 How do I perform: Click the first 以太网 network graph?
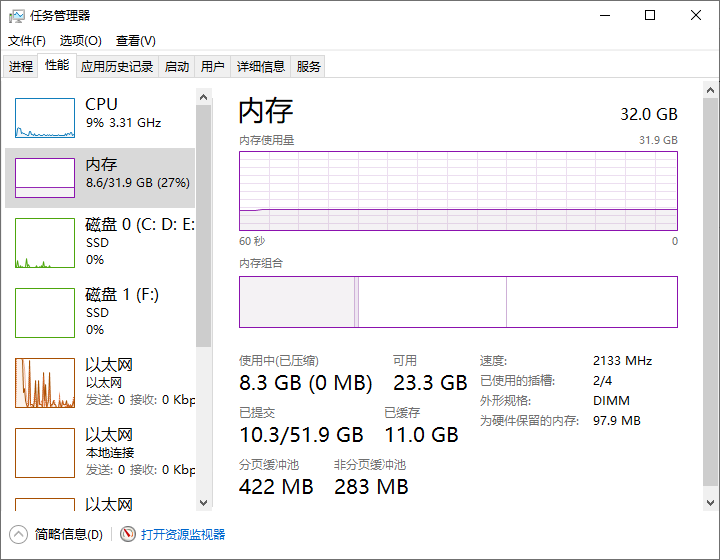click(x=45, y=383)
